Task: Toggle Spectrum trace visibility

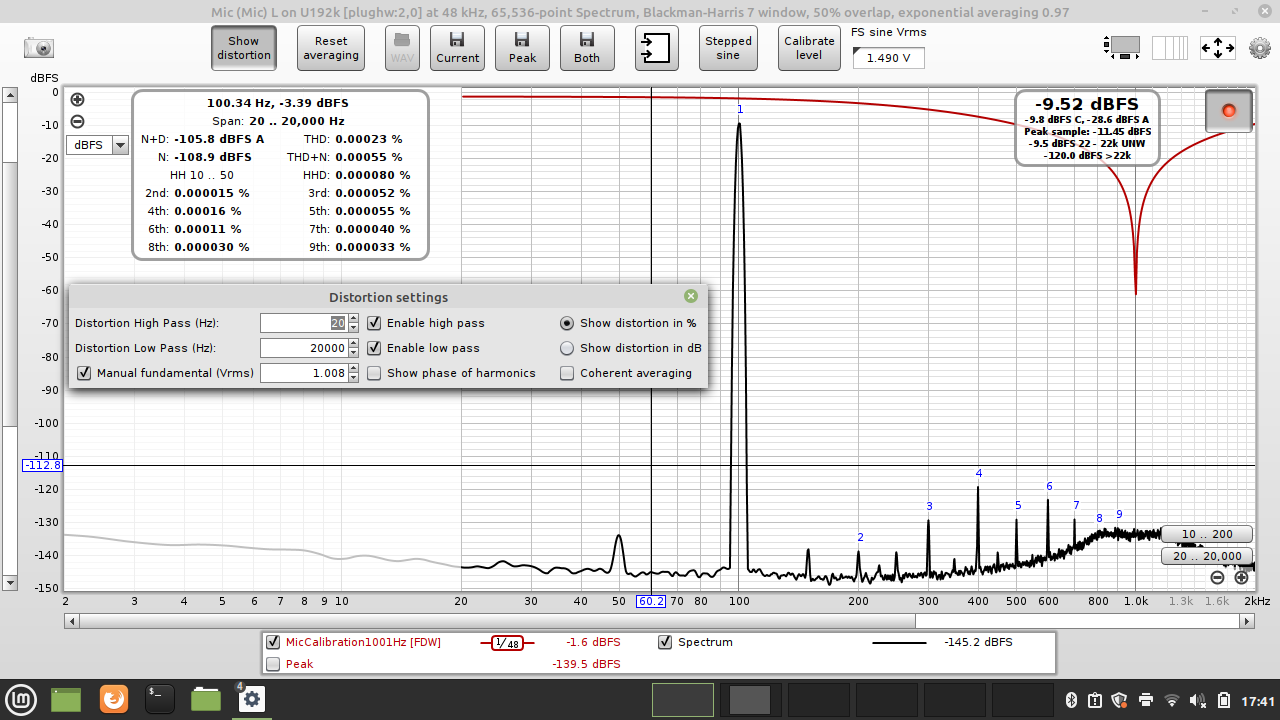Action: 665,642
